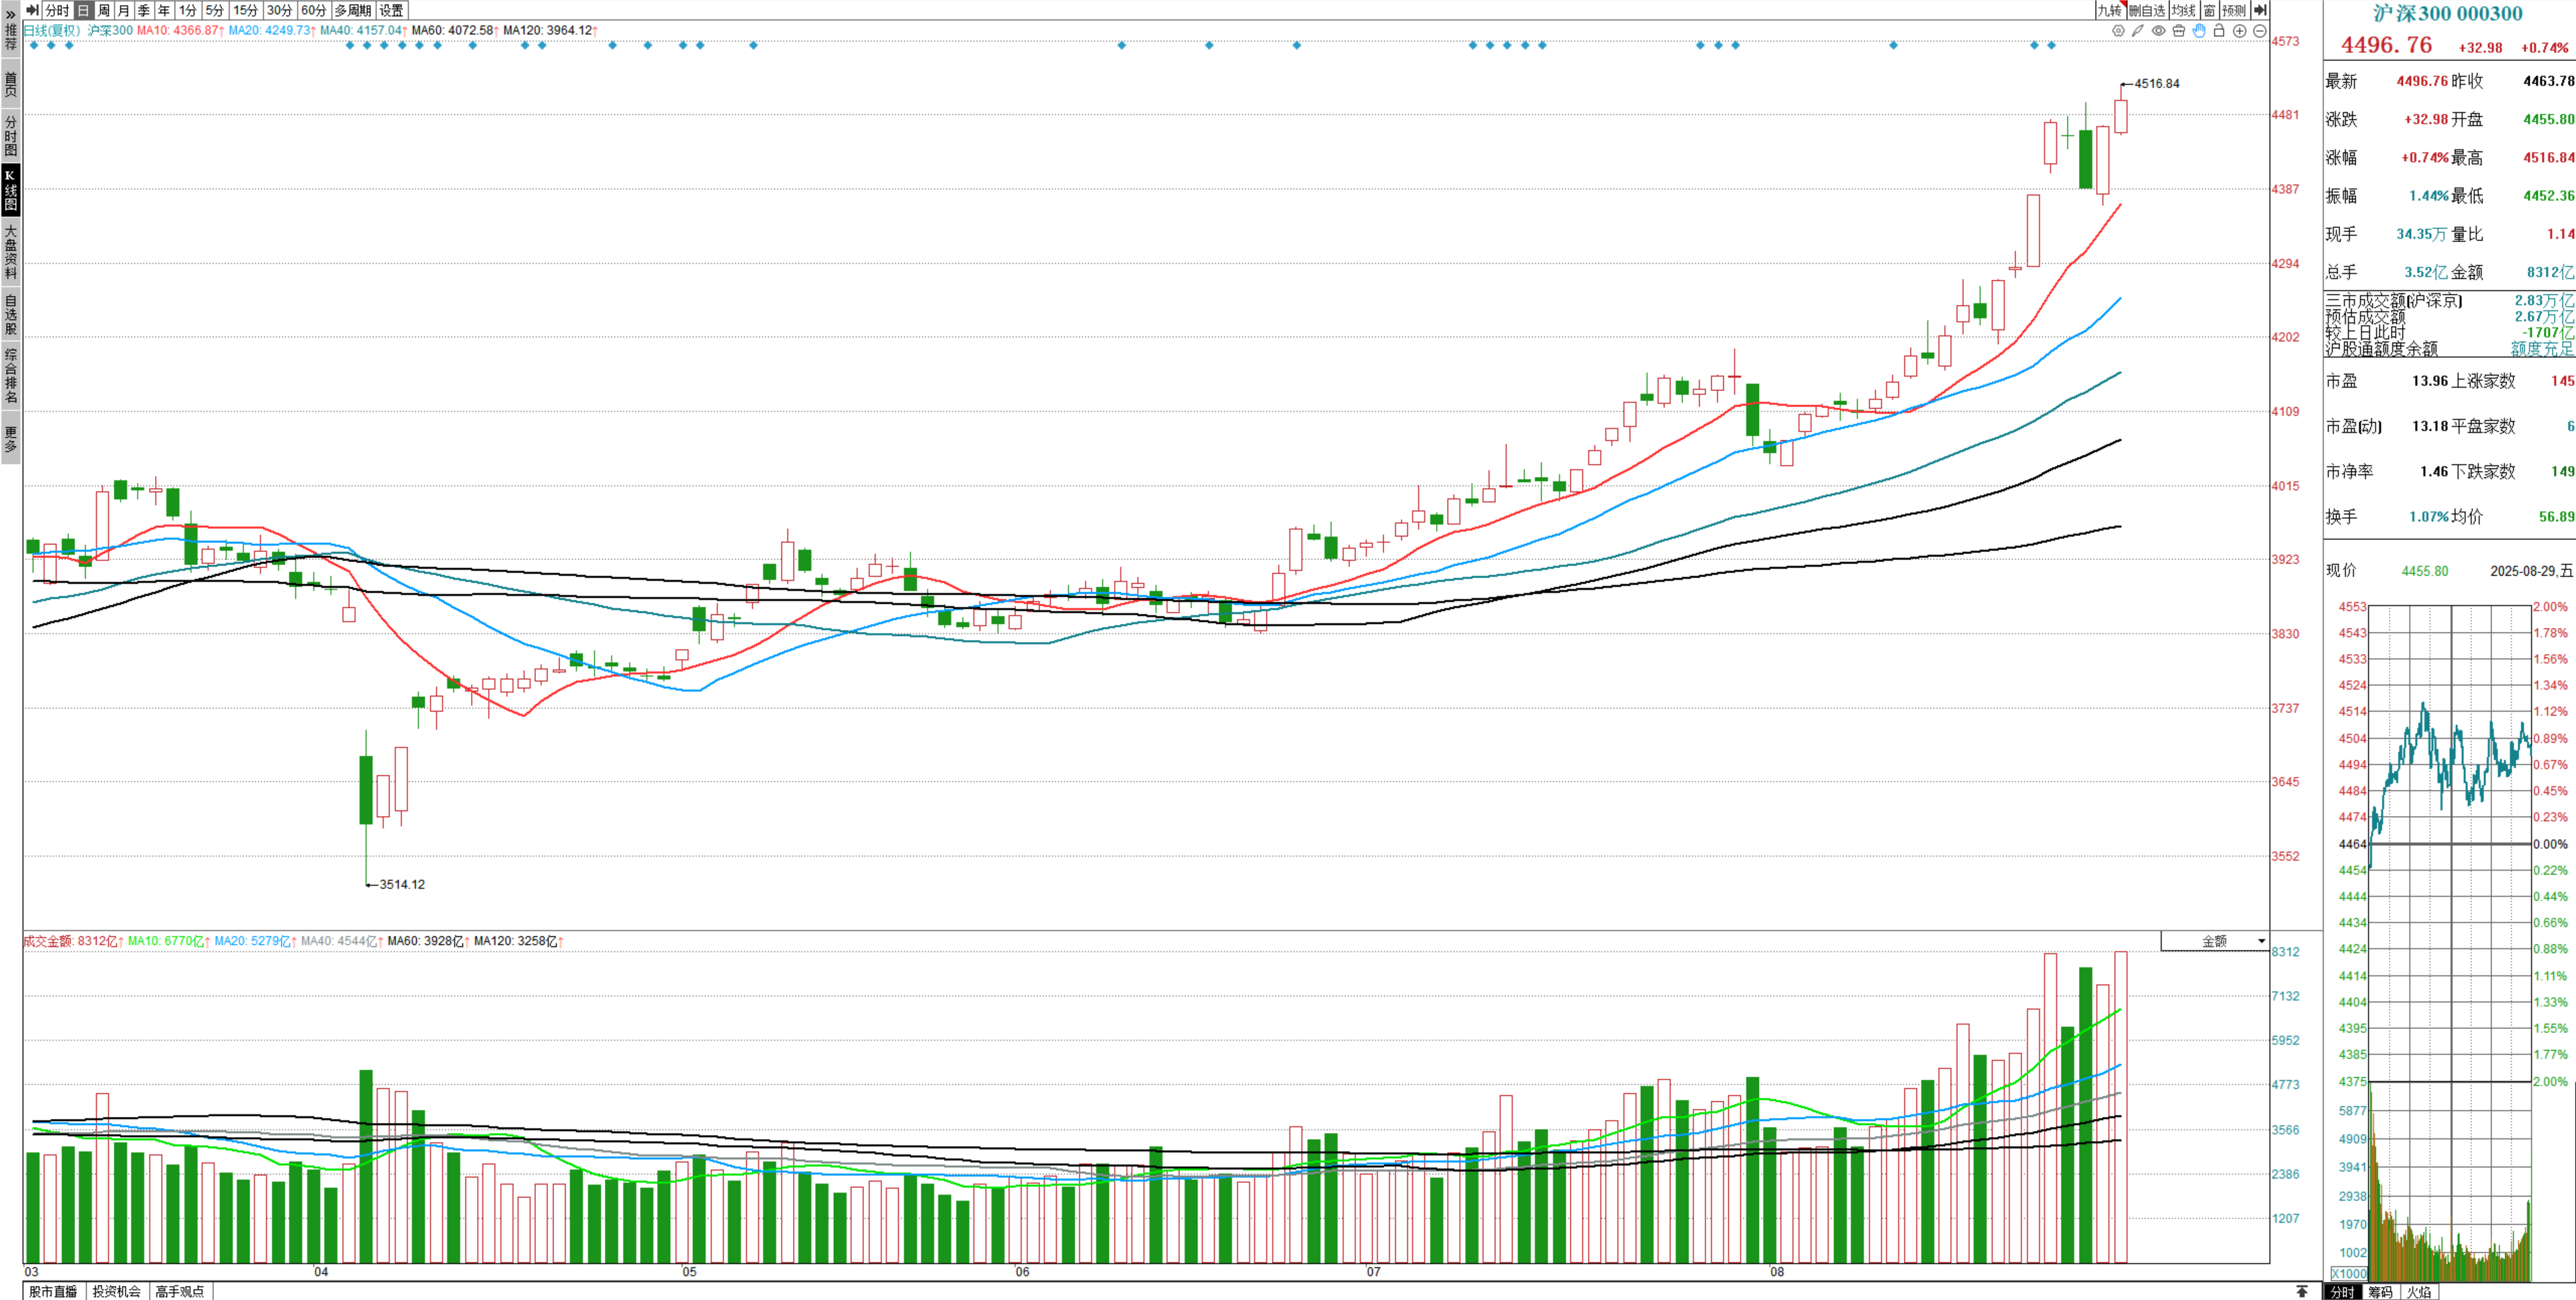Switch to 60分 period tab
The width and height of the screenshot is (2576, 1300).
pos(313,10)
